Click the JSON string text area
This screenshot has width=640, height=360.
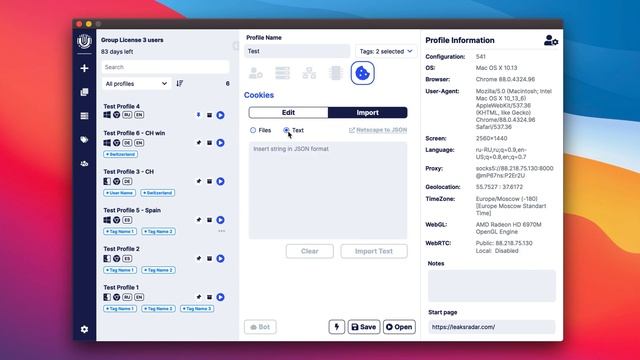[x=328, y=190]
